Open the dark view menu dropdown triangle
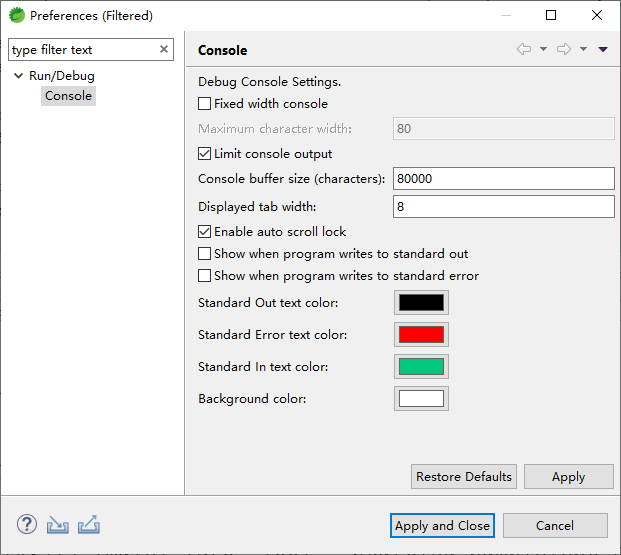This screenshot has width=621, height=555. [603, 50]
